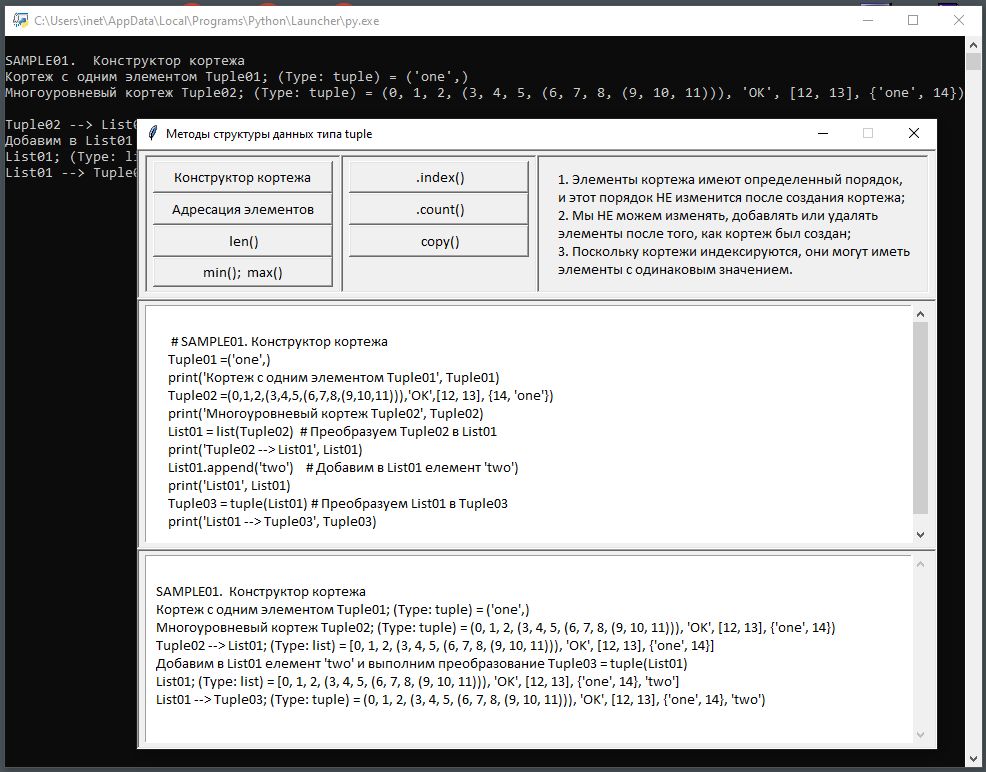Select the min(); max() button
This screenshot has height=772, width=986.
click(x=242, y=272)
